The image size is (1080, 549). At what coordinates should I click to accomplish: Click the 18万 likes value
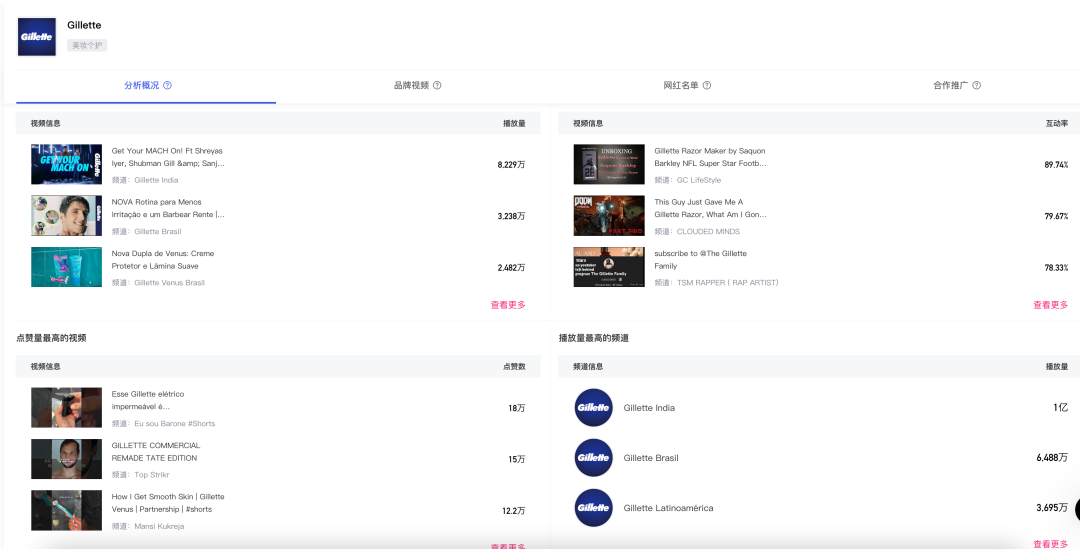point(517,408)
